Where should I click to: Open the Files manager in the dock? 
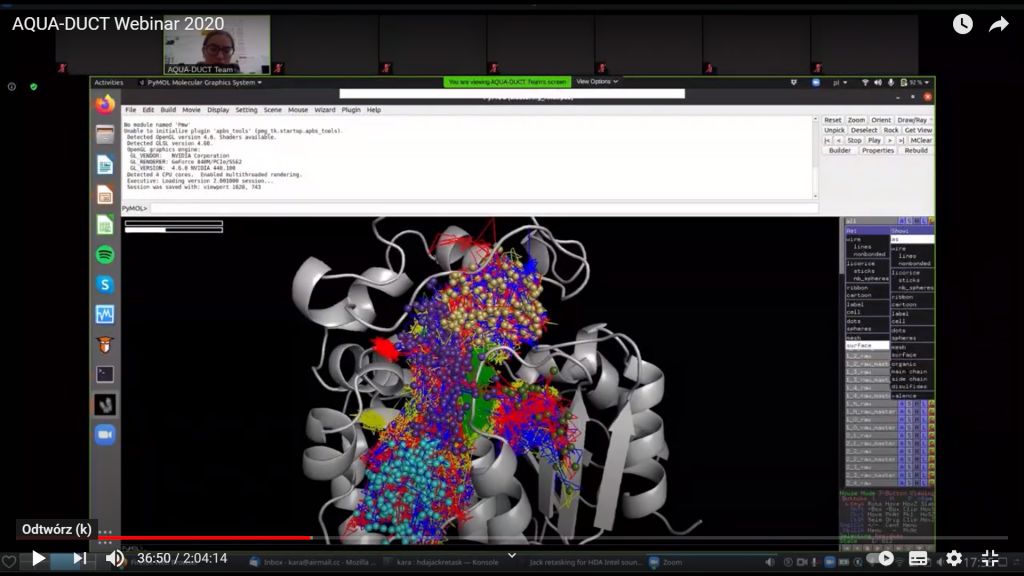click(104, 135)
